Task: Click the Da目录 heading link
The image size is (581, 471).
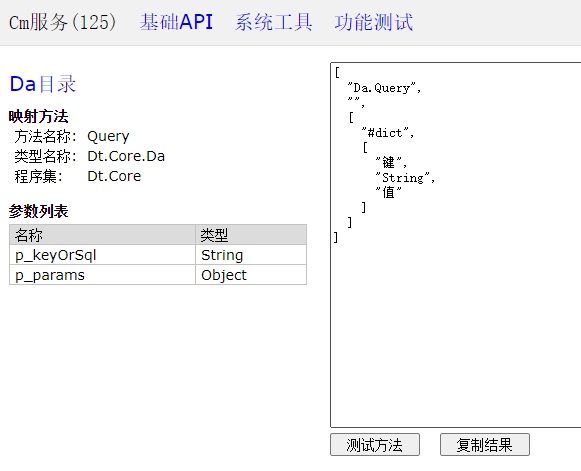Action: (43, 84)
